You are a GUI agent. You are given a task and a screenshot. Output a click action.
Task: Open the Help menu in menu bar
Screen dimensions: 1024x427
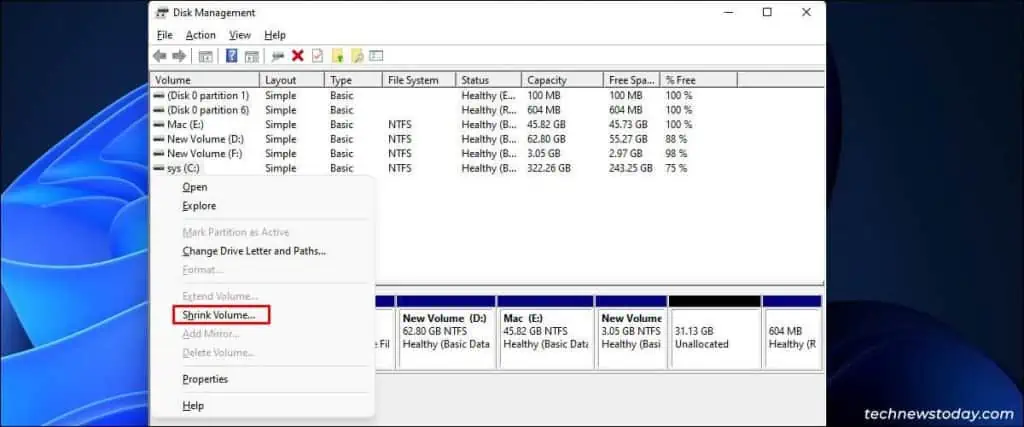point(275,35)
